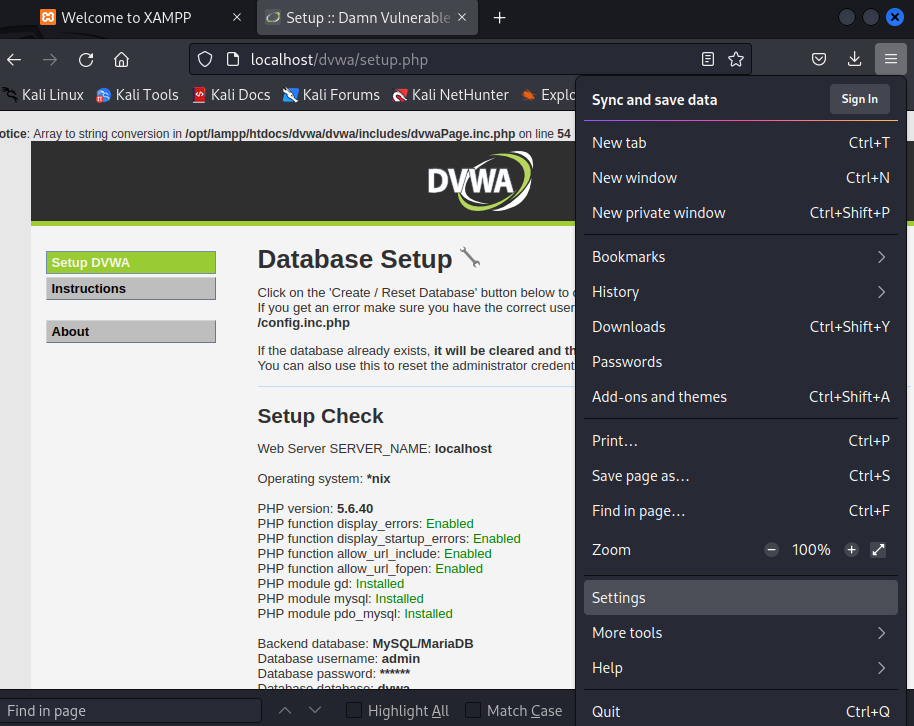The image size is (914, 726).
Task: Open Downloads from the menu
Action: (740, 327)
